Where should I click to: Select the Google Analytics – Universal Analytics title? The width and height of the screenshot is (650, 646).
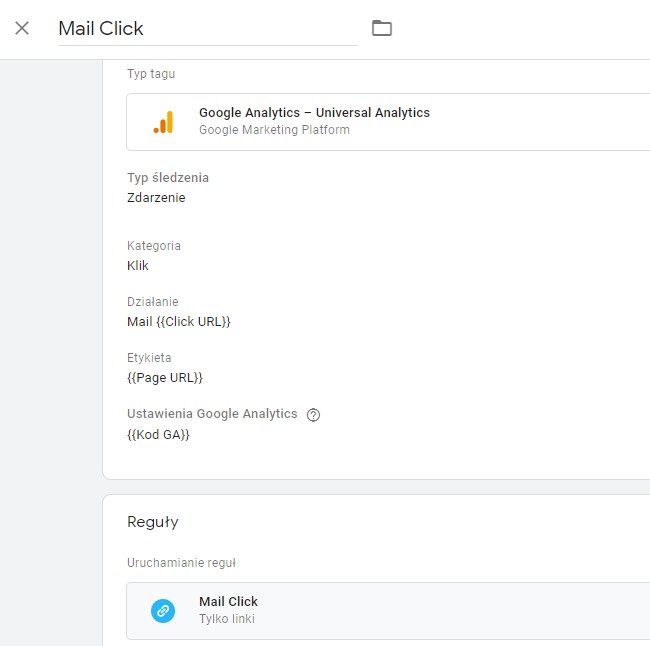tap(314, 113)
